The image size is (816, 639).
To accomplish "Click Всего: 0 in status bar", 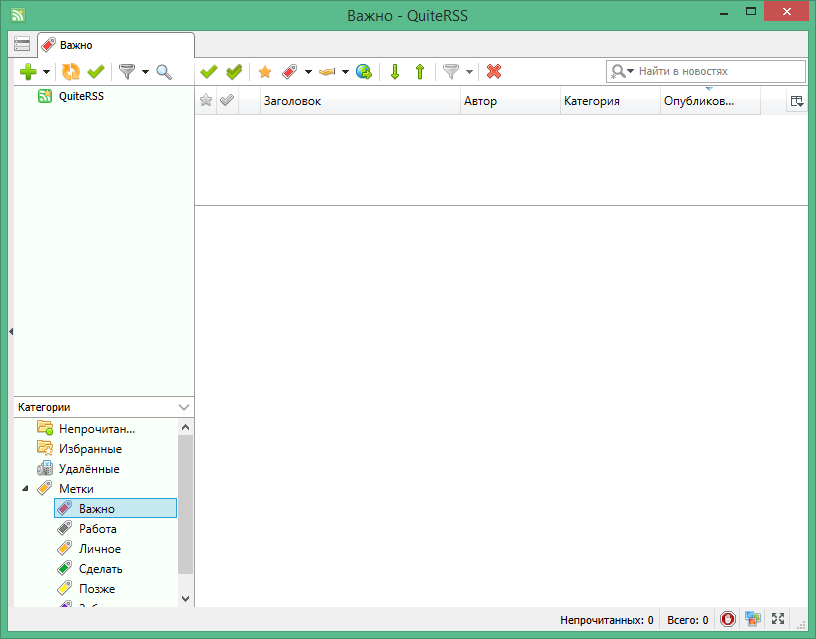I will pos(687,620).
